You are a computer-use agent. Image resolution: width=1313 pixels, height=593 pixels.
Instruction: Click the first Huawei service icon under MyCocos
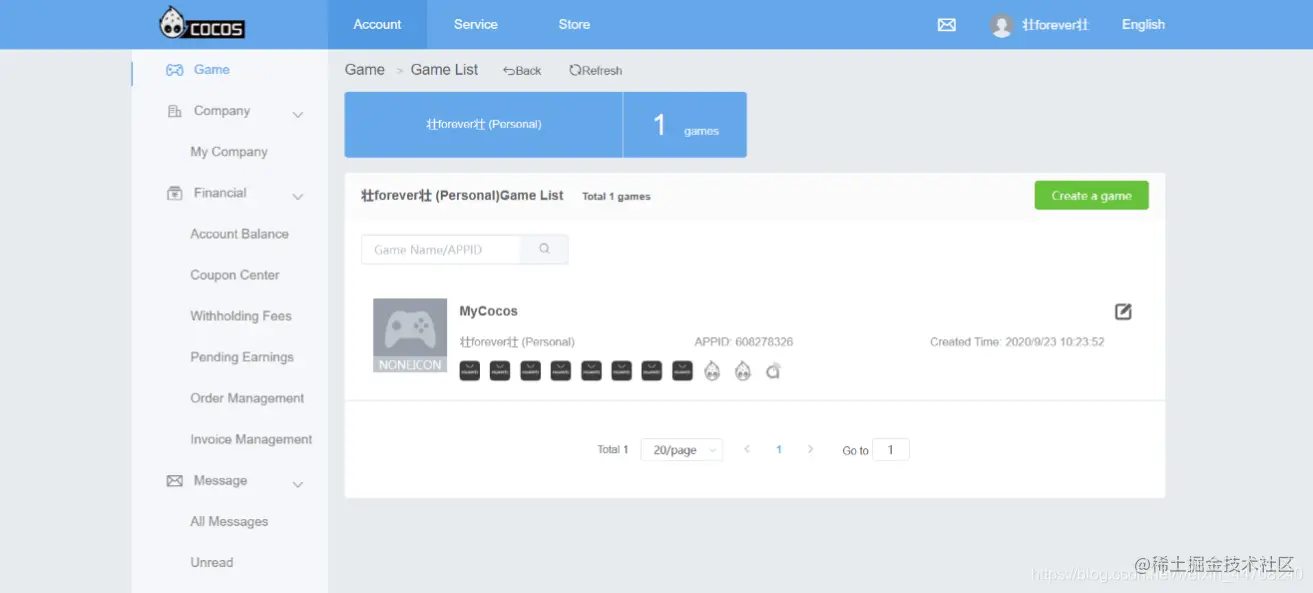click(470, 371)
